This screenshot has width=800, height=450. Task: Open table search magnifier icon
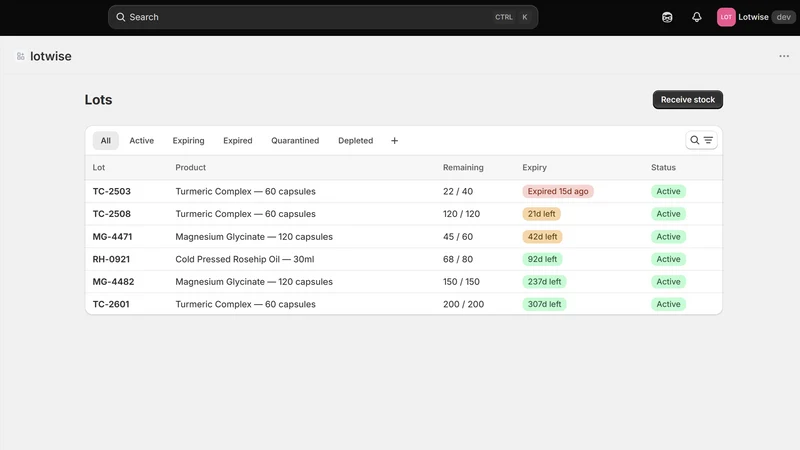tap(694, 140)
